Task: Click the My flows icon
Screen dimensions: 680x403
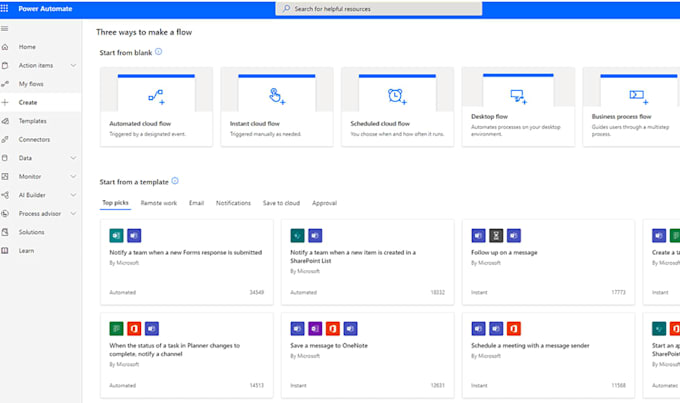Action: (x=5, y=84)
